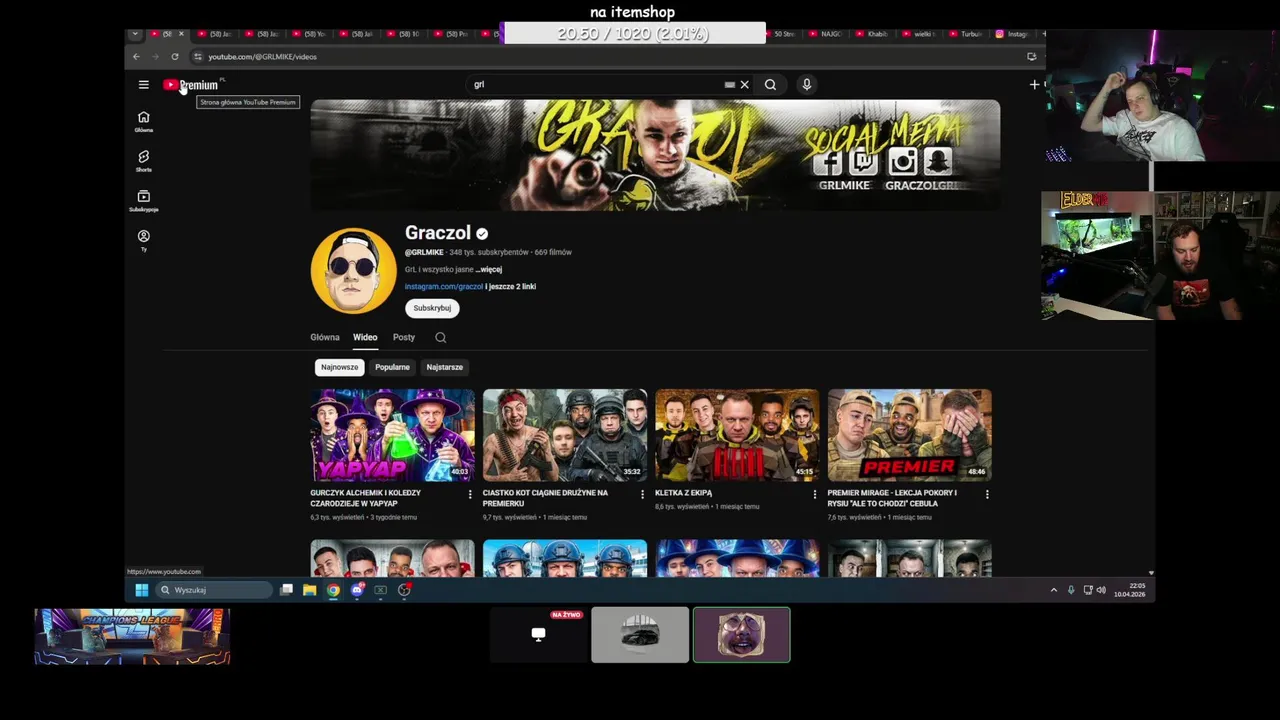This screenshot has height=720, width=1280.
Task: Switch to the Instagram browser tab
Action: (x=1014, y=34)
